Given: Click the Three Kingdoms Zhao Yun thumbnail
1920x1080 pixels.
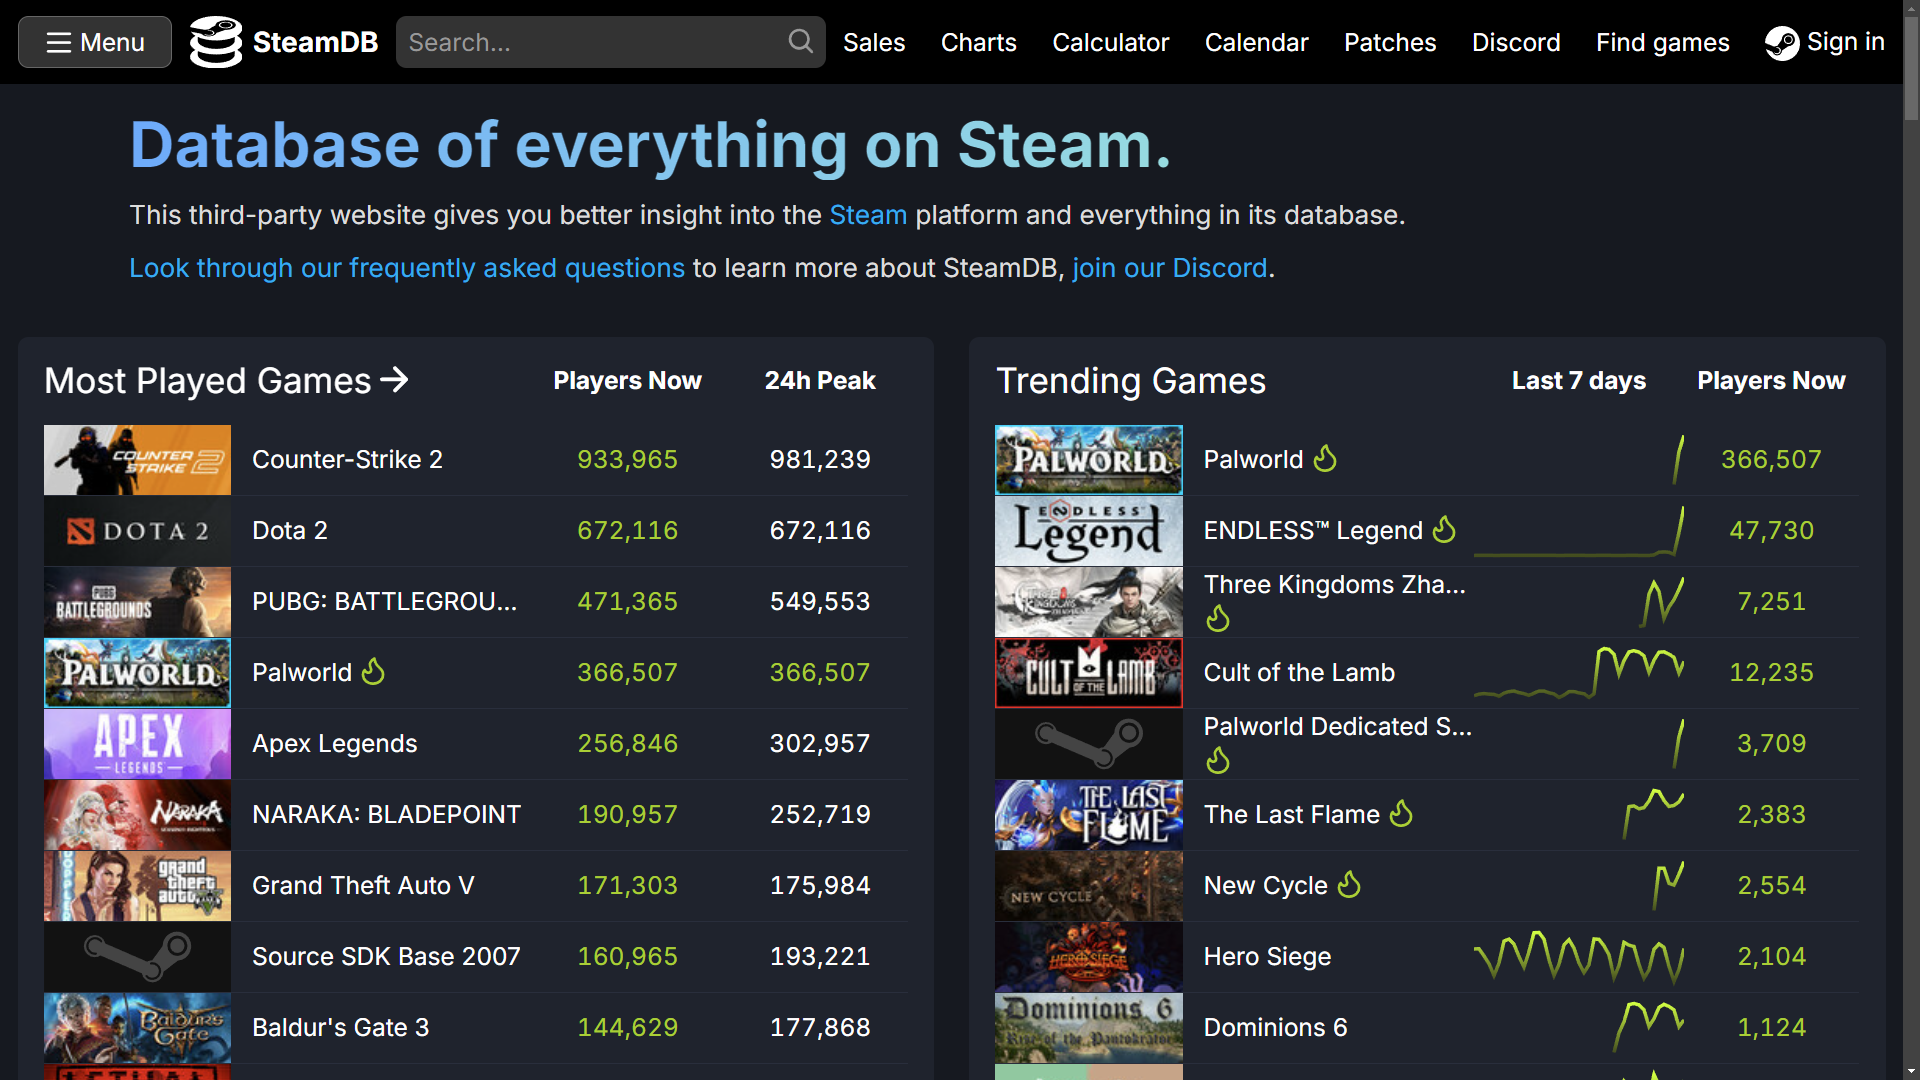Looking at the screenshot, I should tap(1089, 602).
